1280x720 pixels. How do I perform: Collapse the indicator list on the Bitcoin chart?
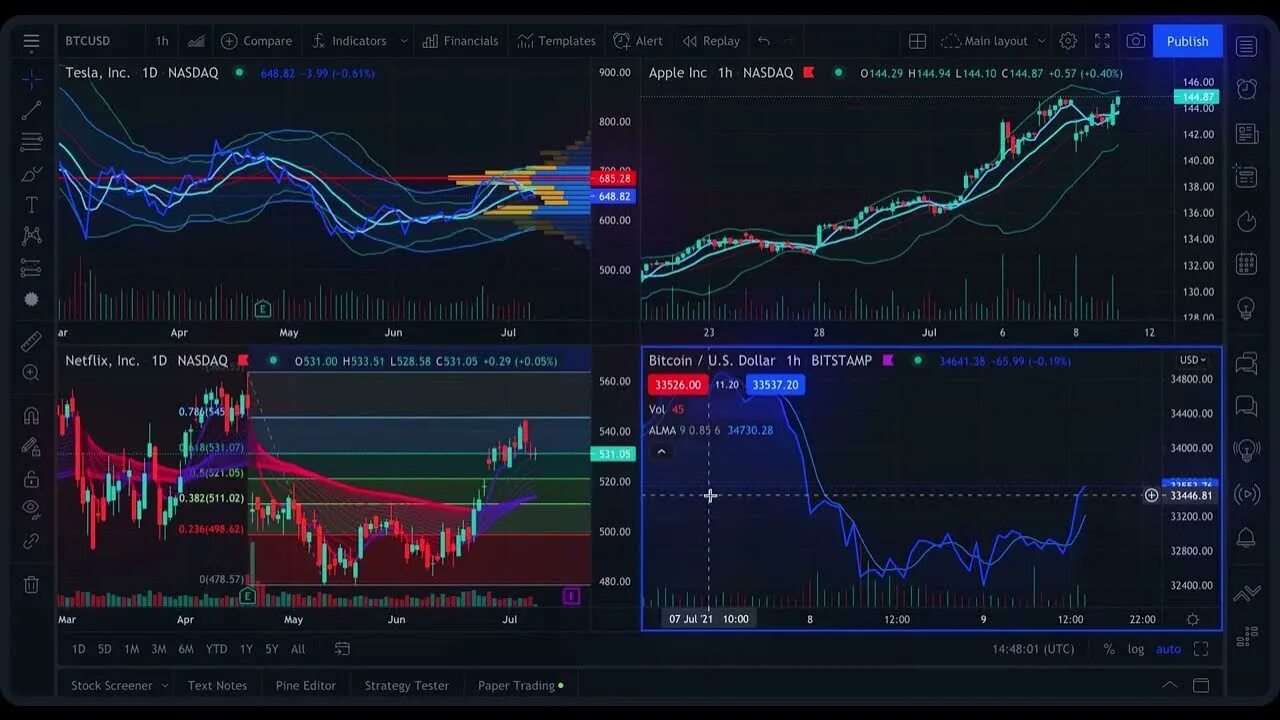[661, 452]
